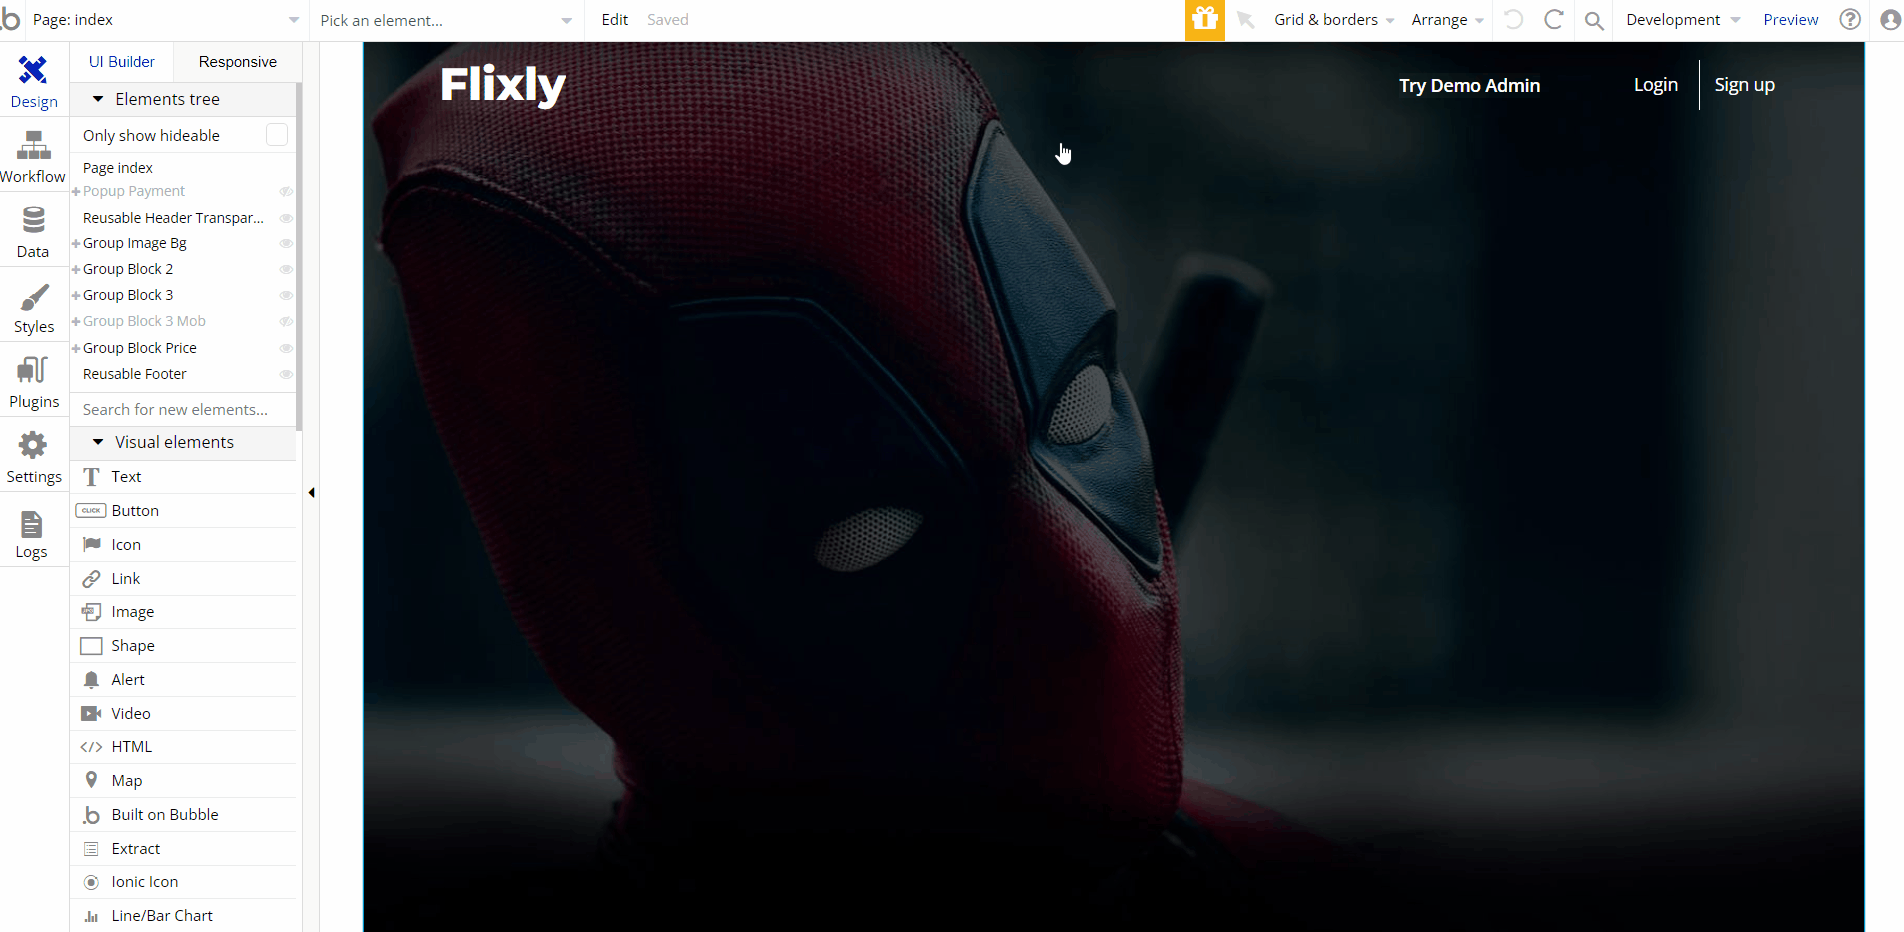Viewport: 1904px width, 932px height.
Task: Open the Development version dropdown
Action: click(1683, 20)
